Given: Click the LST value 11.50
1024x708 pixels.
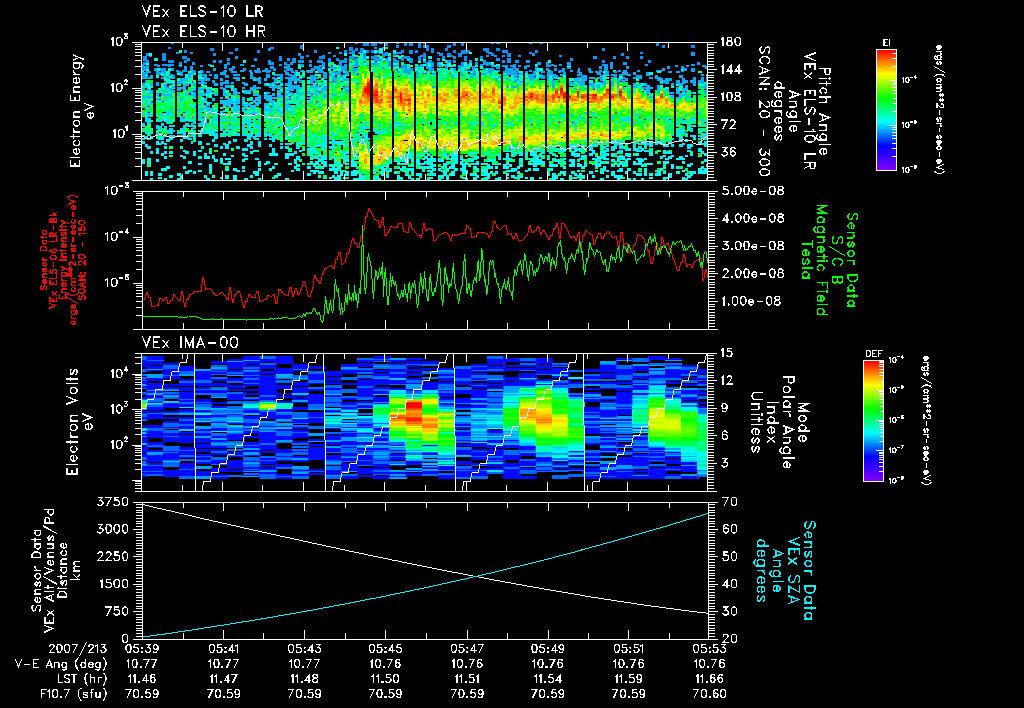Looking at the screenshot, I should point(385,679).
